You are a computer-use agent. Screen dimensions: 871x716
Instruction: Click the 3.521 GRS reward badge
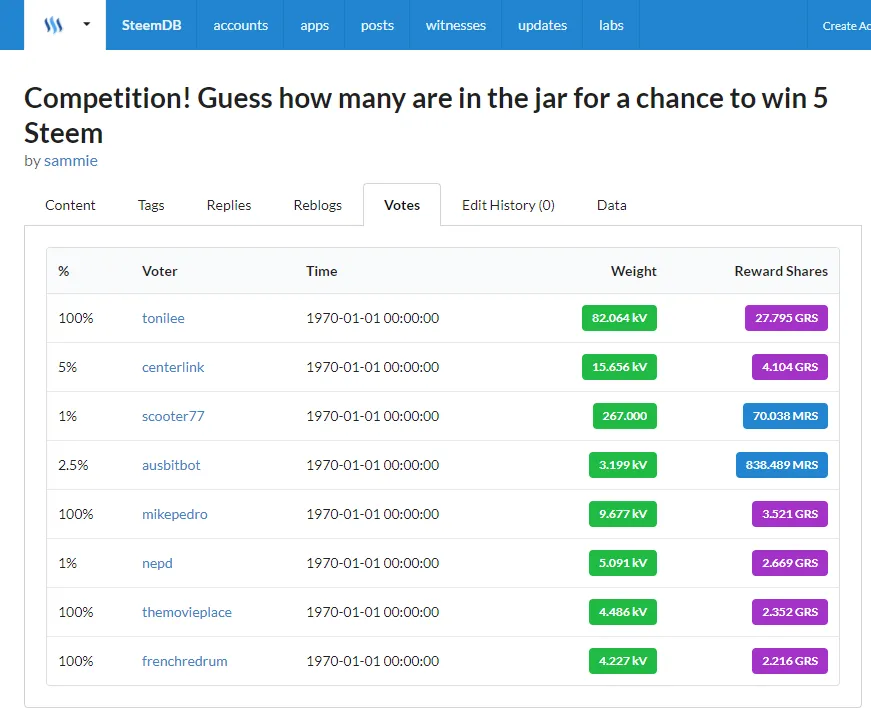(x=790, y=514)
